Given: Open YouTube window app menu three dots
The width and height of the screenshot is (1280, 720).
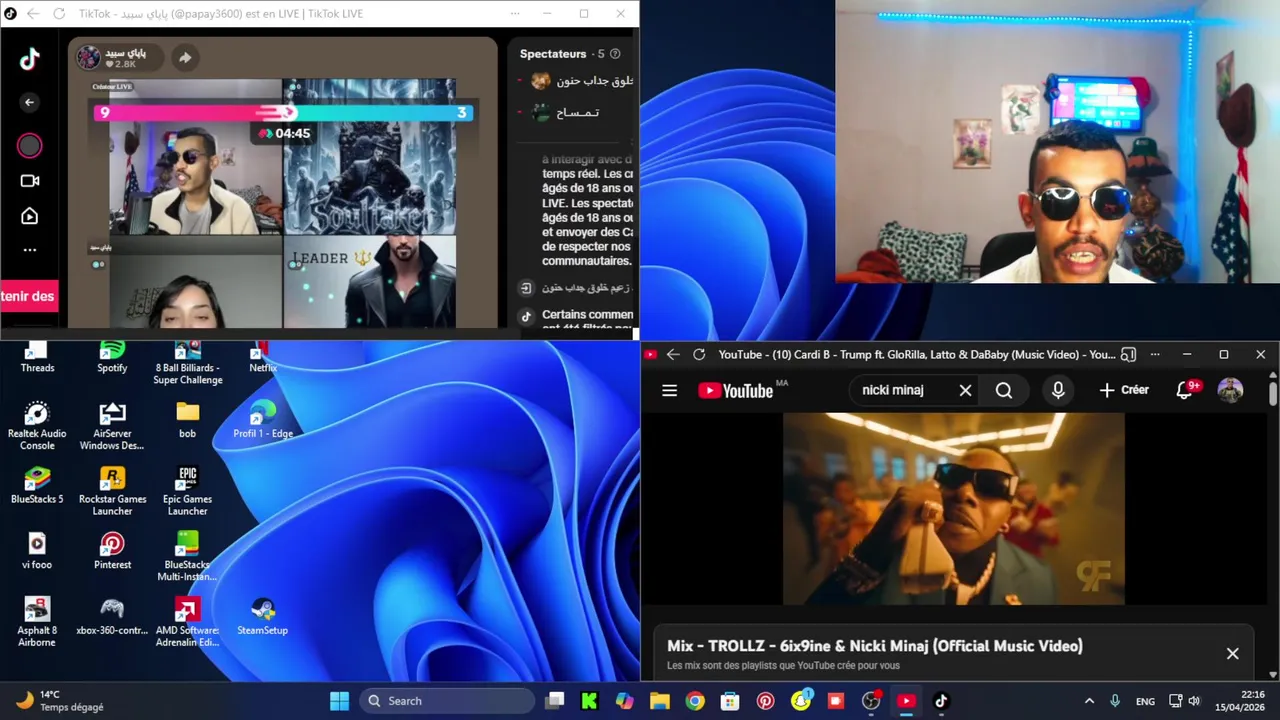Looking at the screenshot, I should click(1155, 354).
